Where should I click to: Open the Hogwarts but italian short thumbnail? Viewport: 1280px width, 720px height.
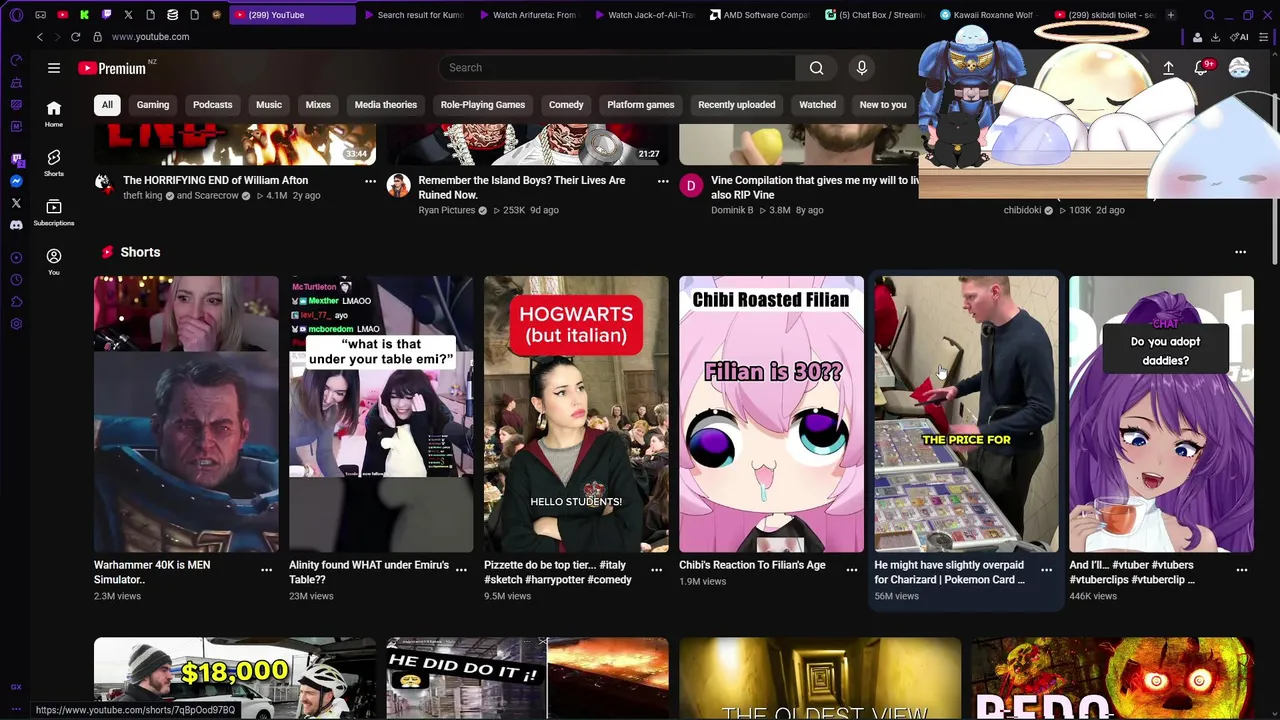click(x=576, y=414)
